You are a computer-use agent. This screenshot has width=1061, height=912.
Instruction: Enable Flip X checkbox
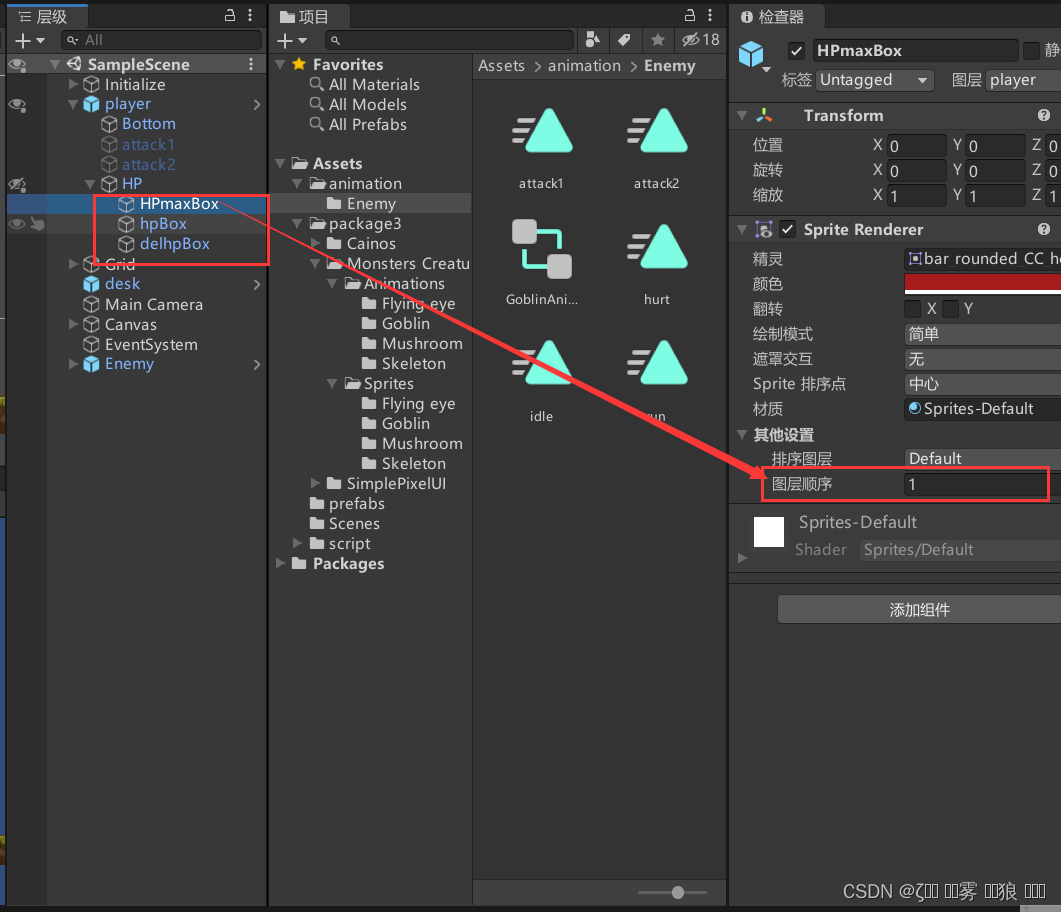click(x=912, y=309)
